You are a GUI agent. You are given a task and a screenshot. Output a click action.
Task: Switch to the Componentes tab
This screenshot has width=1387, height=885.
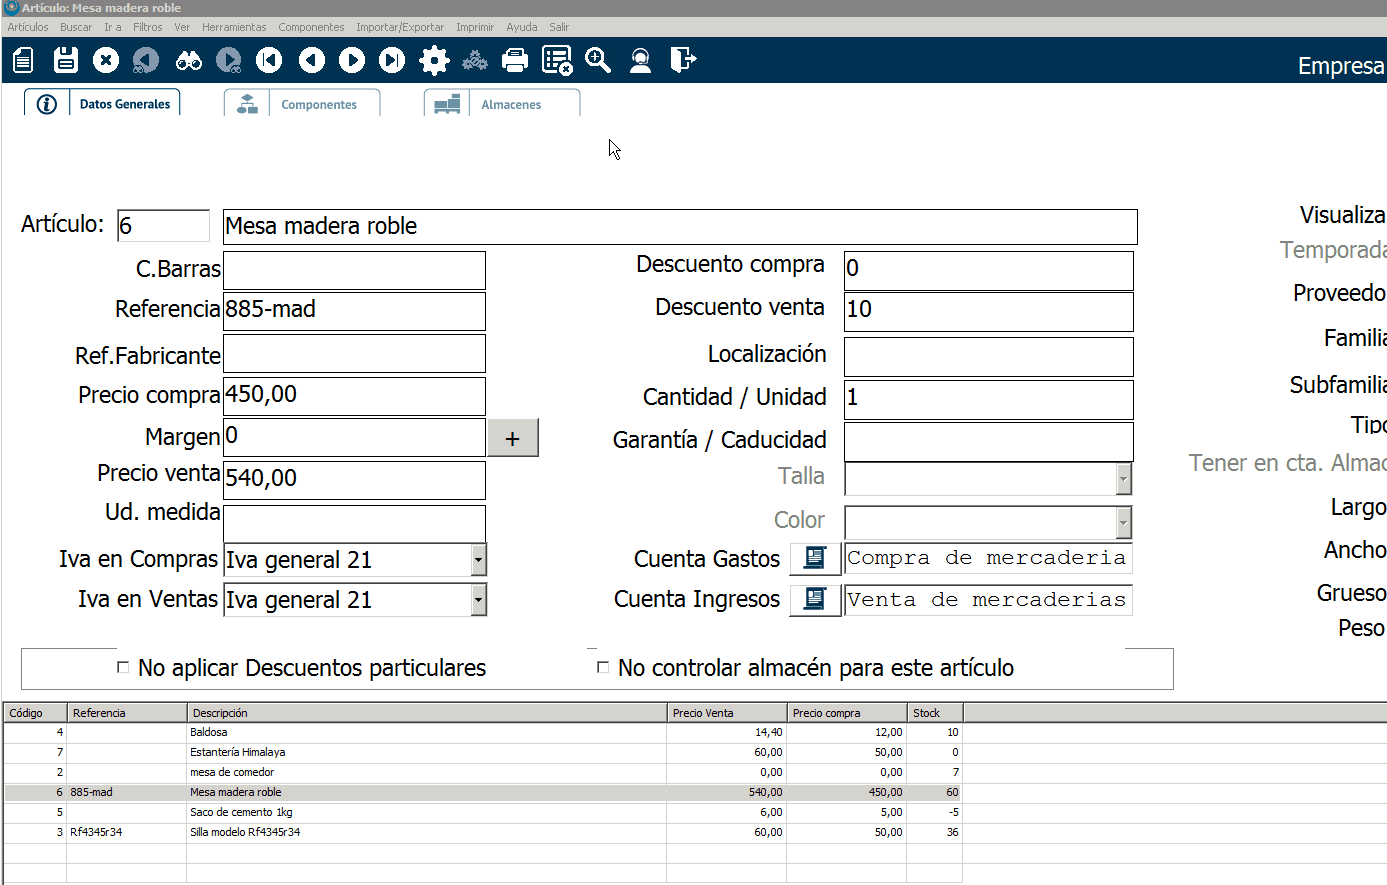[318, 104]
